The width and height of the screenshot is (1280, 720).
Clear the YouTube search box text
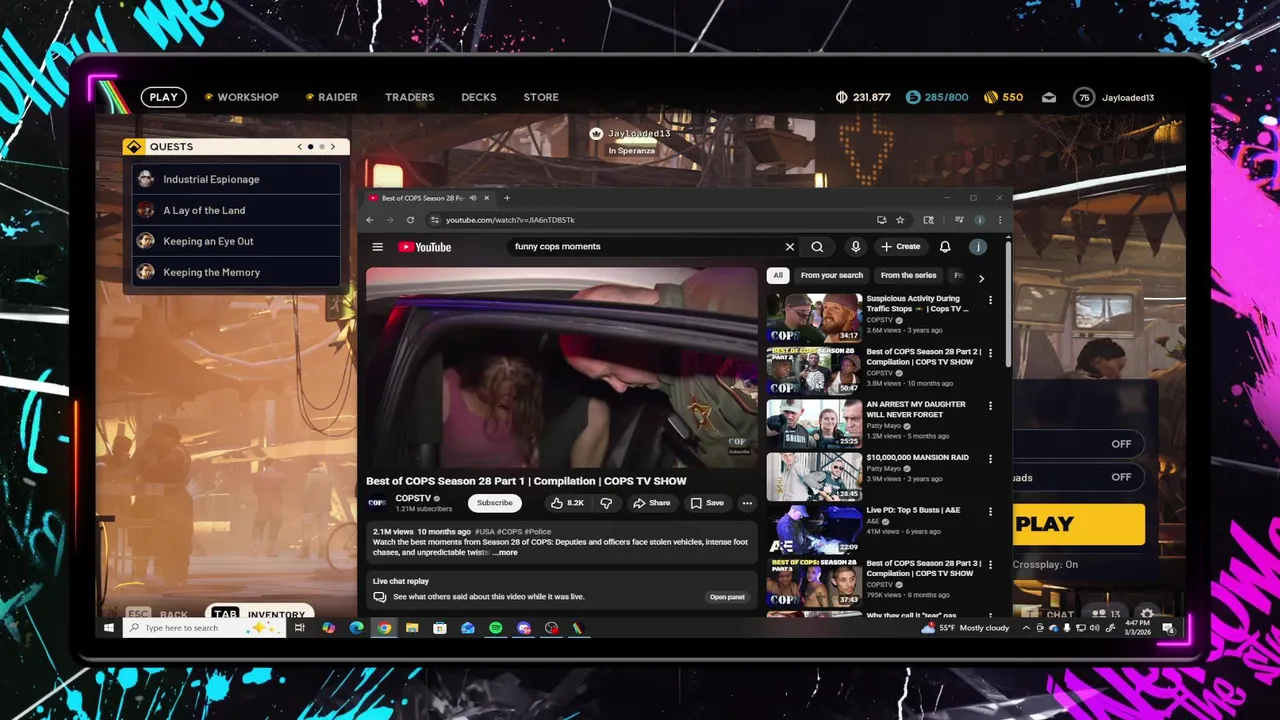click(790, 247)
